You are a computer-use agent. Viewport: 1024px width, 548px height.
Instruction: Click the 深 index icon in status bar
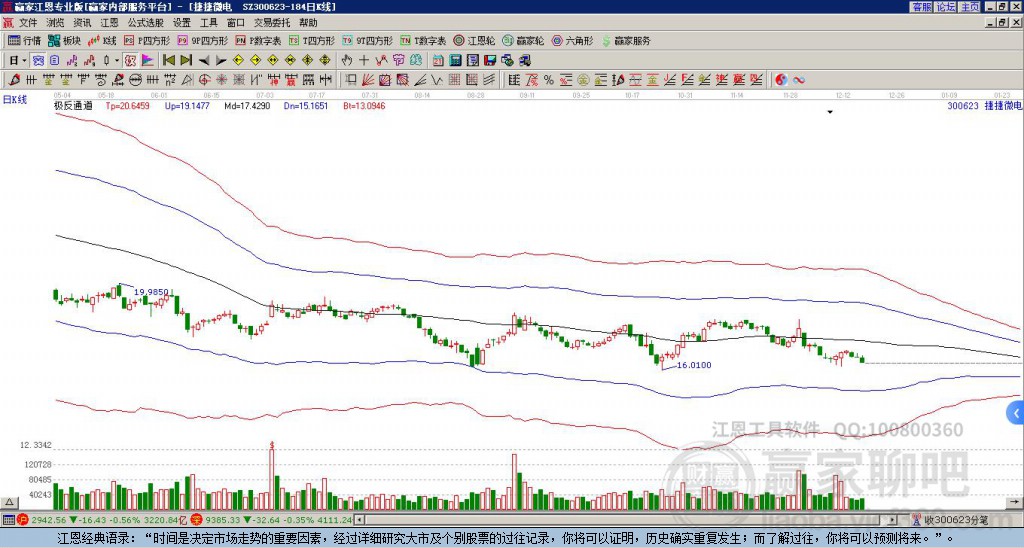pyautogui.click(x=196, y=520)
